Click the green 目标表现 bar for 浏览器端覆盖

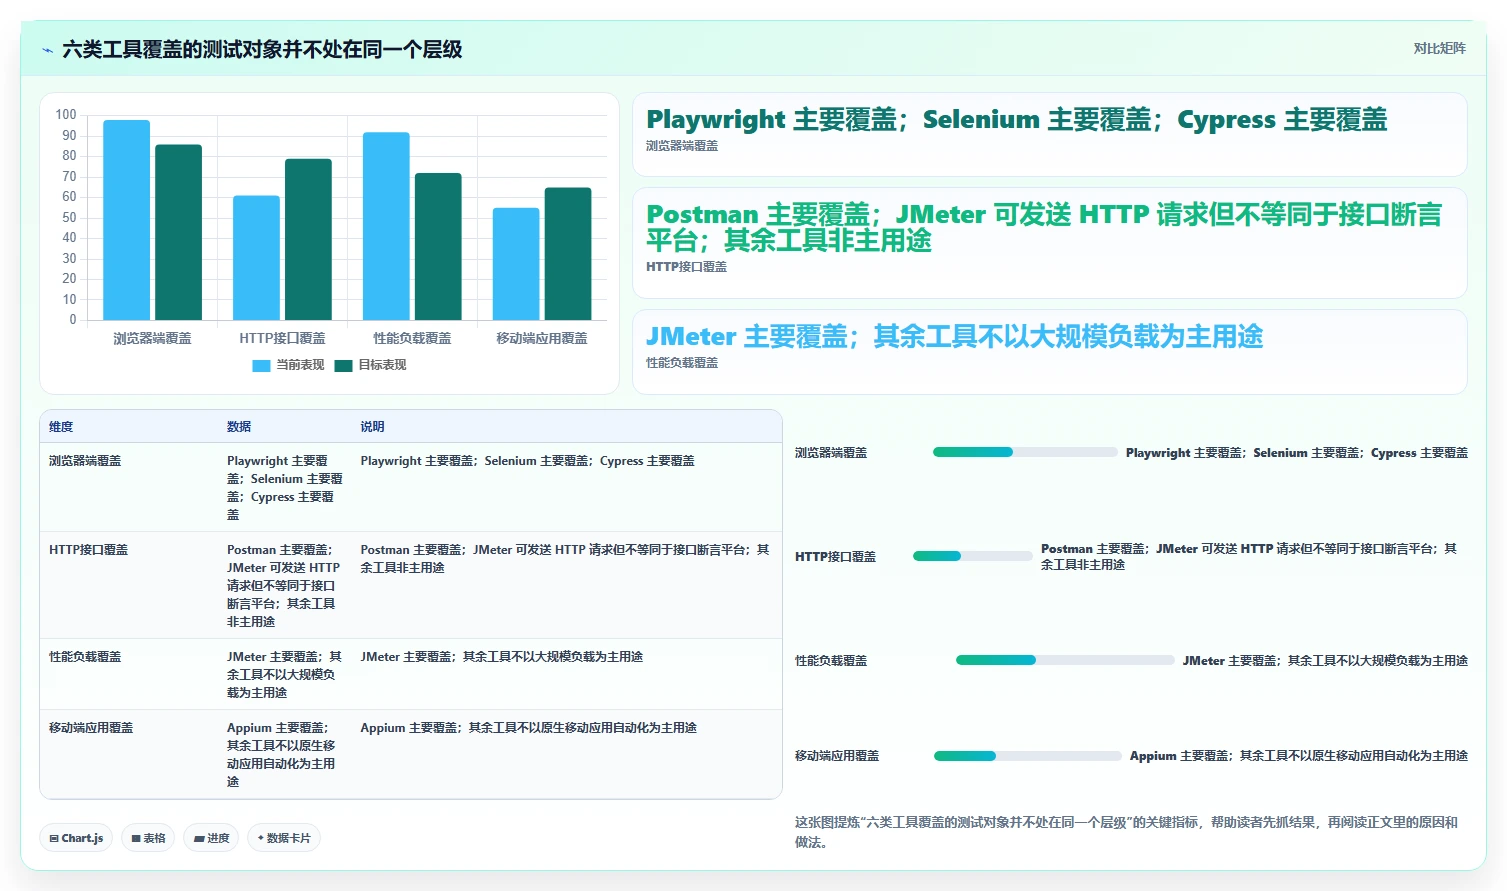[x=179, y=232]
